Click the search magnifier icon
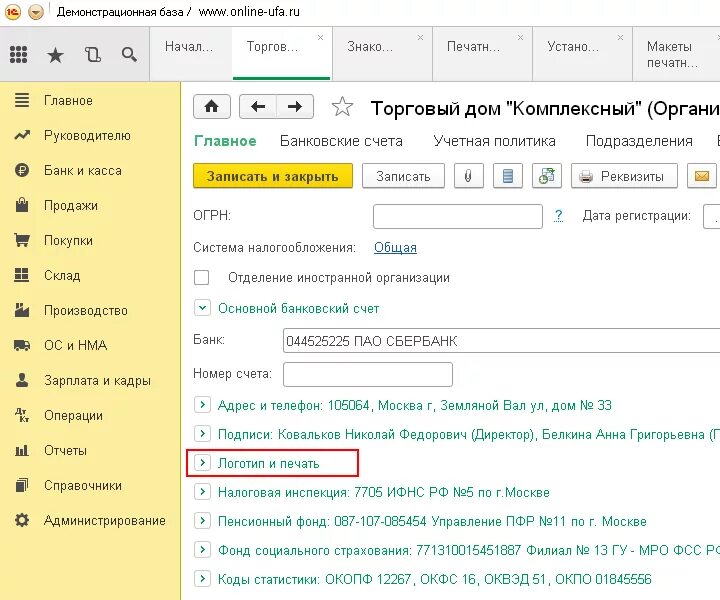 tap(129, 55)
